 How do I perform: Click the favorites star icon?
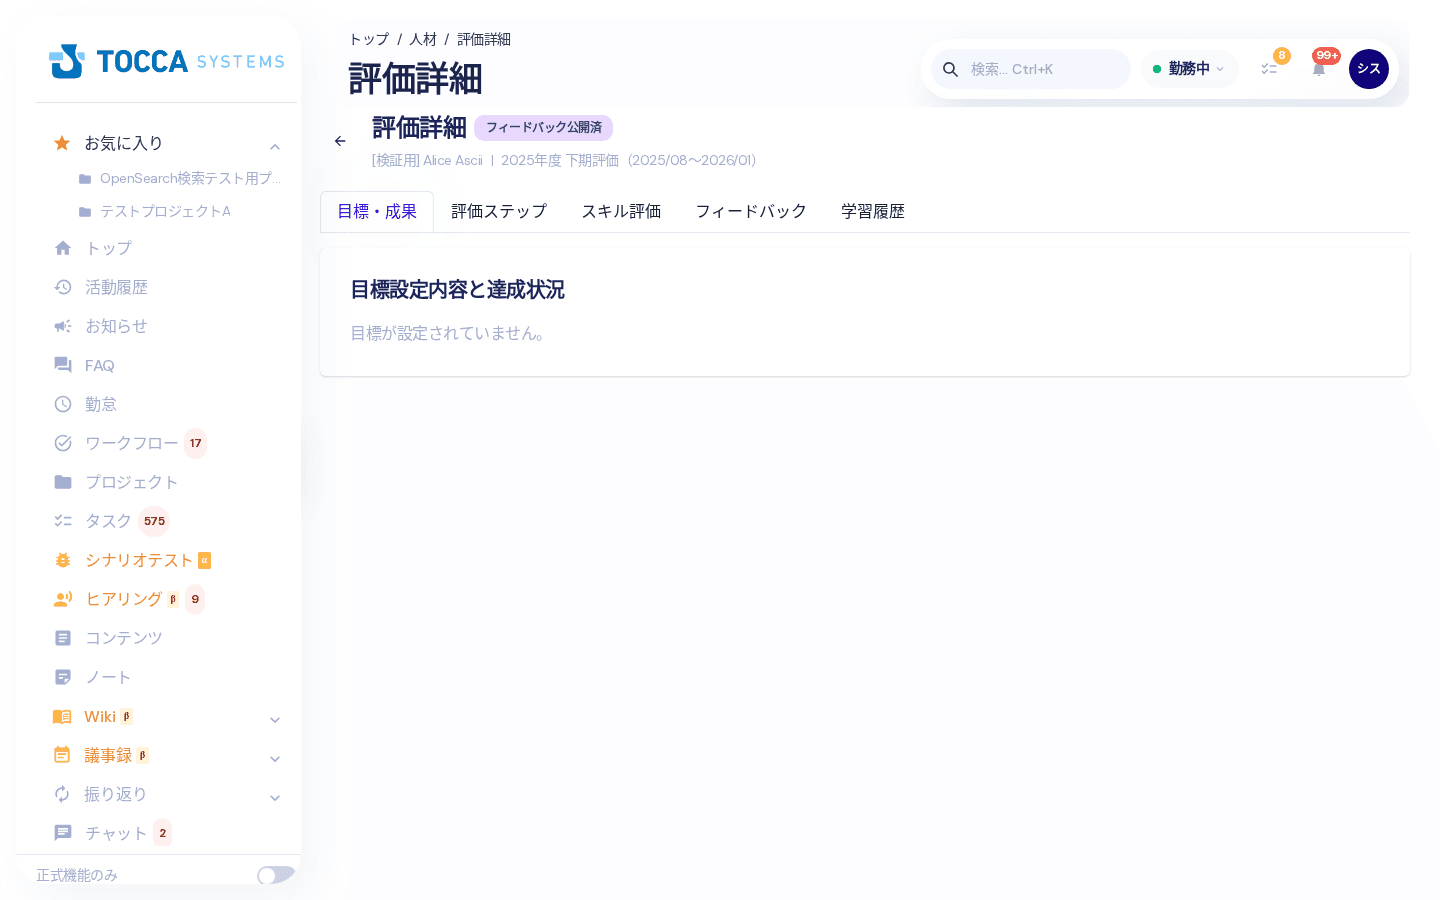click(x=62, y=143)
